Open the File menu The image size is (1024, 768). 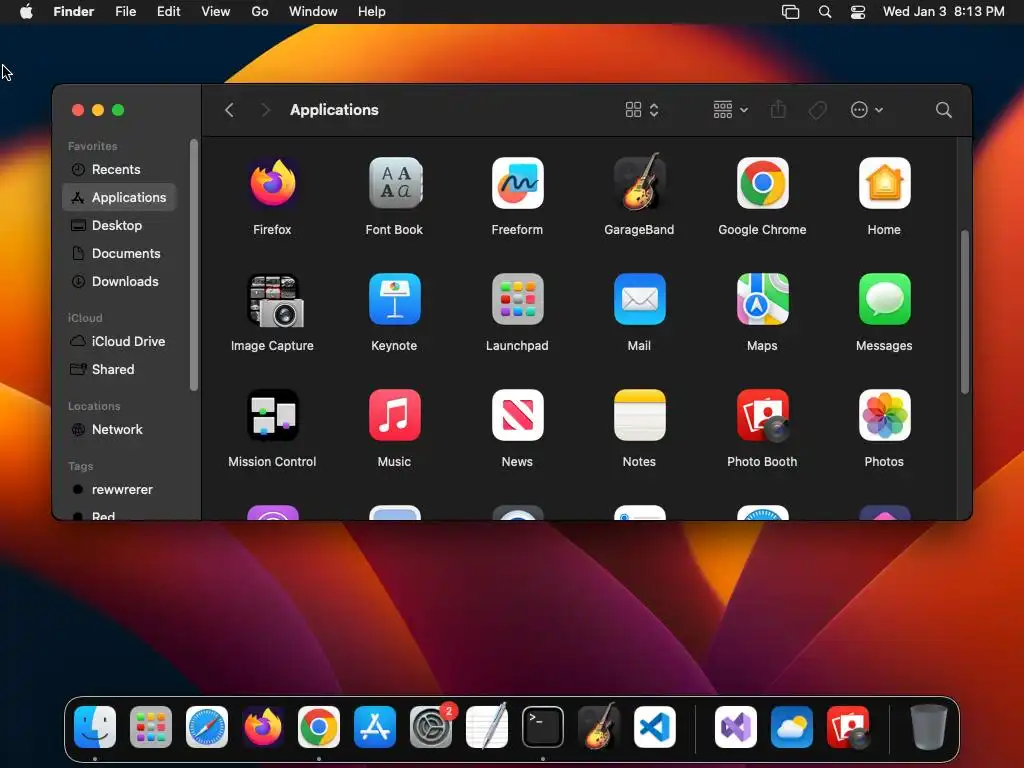(125, 12)
